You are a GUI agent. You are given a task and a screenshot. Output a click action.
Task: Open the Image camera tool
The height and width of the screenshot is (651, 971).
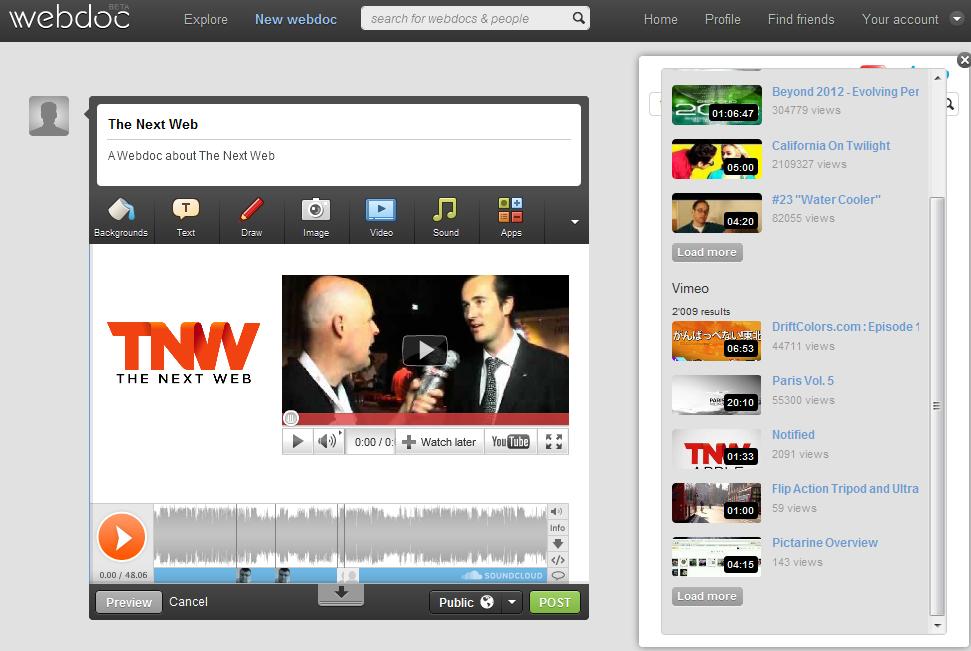pos(316,217)
